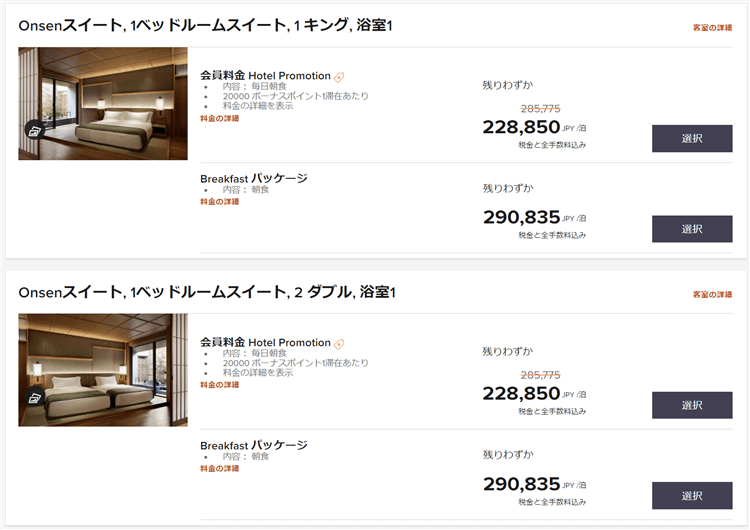Click member tag icon beside double suite Hotel Promotion
750x530 pixels.
tap(339, 343)
